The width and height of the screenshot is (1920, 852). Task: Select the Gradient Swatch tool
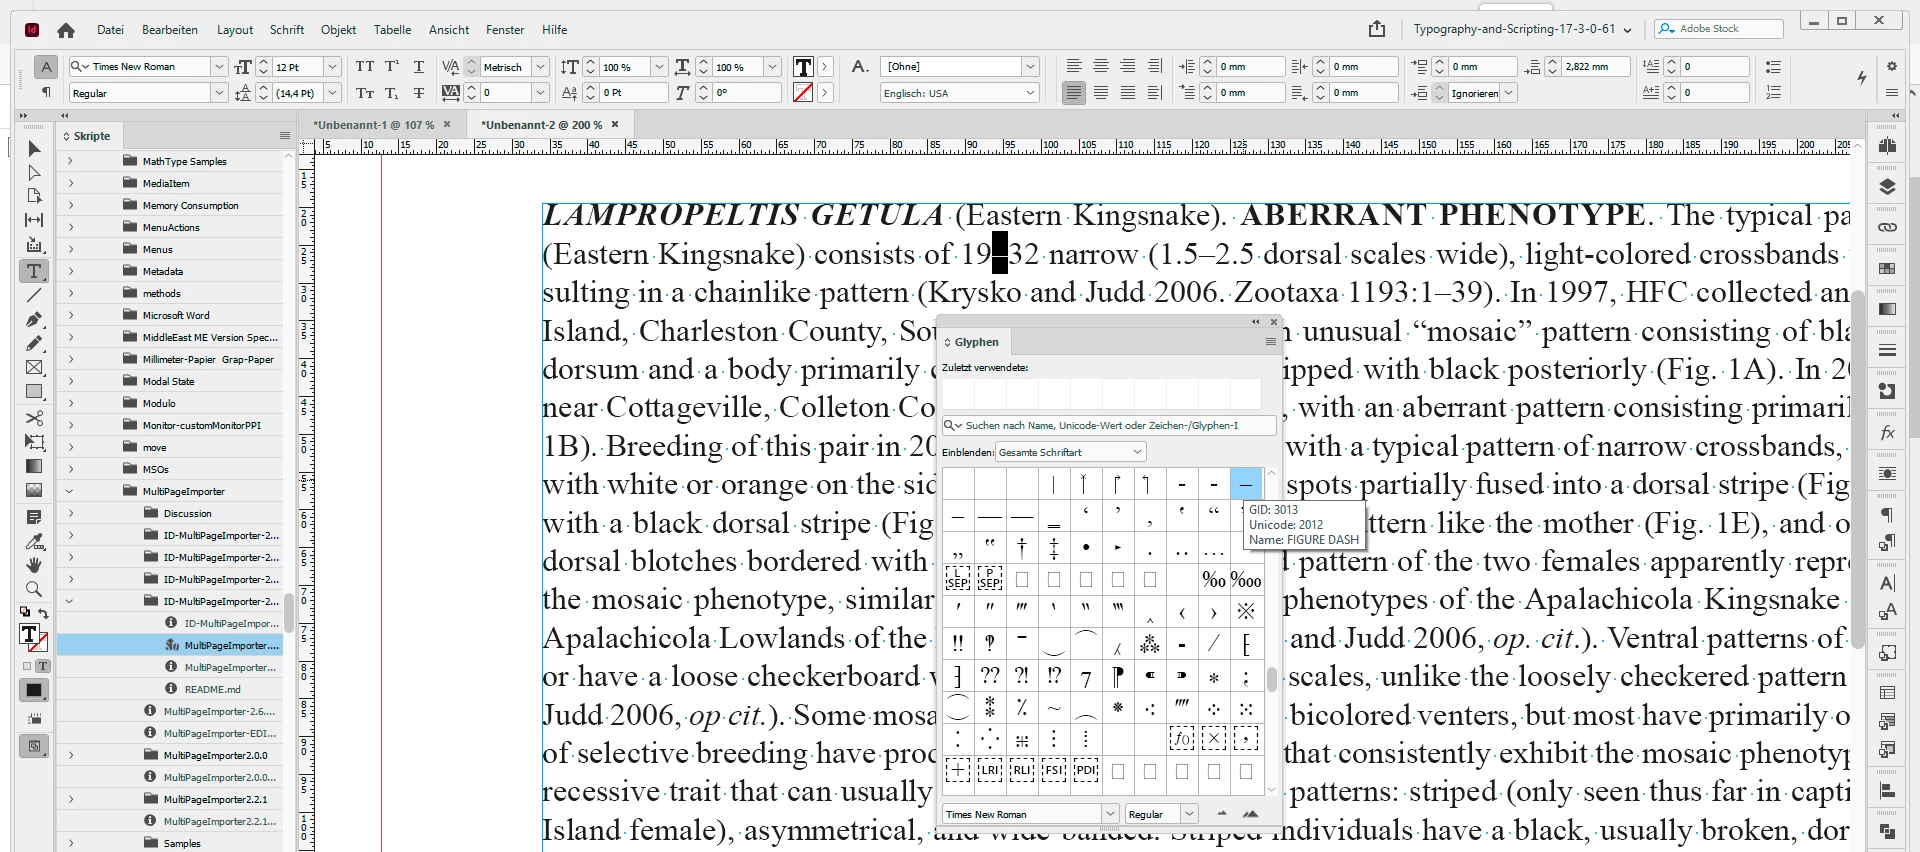34,466
